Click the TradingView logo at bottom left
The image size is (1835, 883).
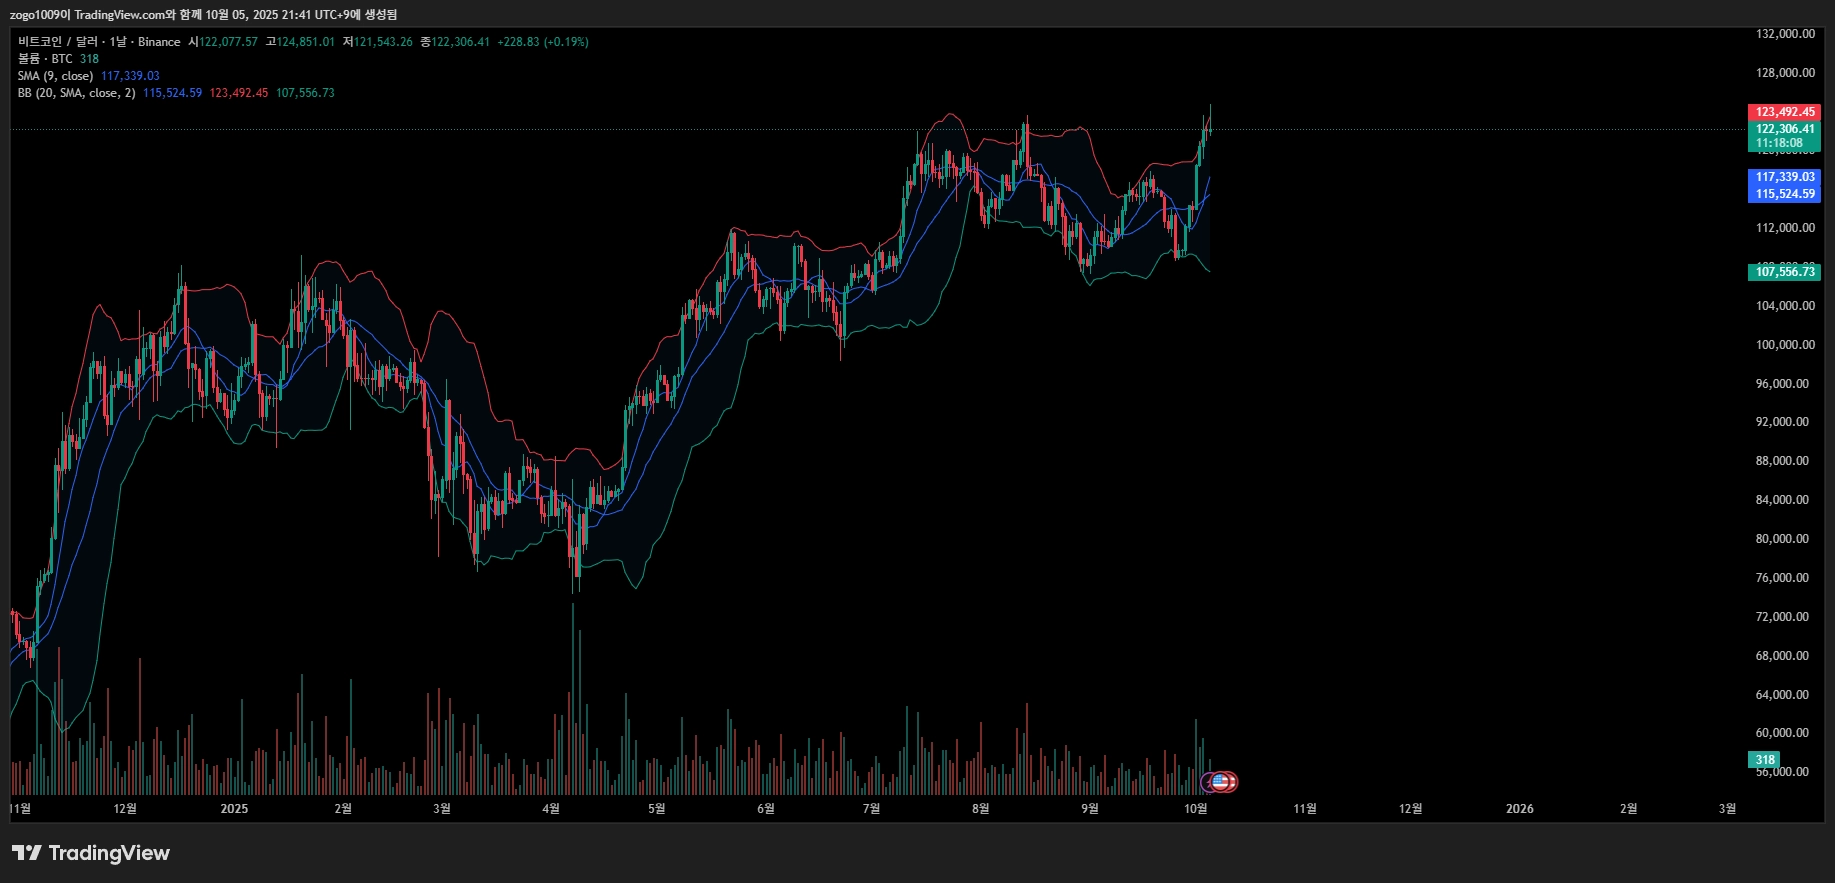[x=91, y=853]
